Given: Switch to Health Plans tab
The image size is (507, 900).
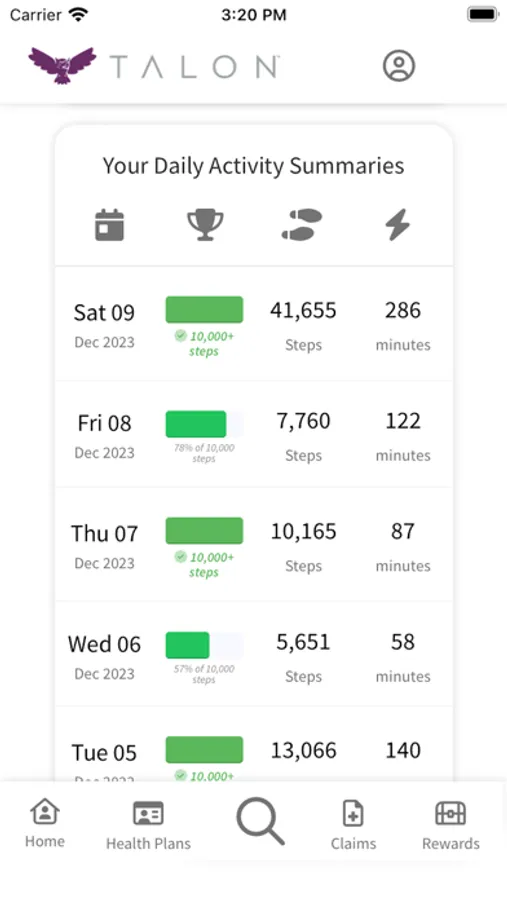Looking at the screenshot, I should 148,825.
